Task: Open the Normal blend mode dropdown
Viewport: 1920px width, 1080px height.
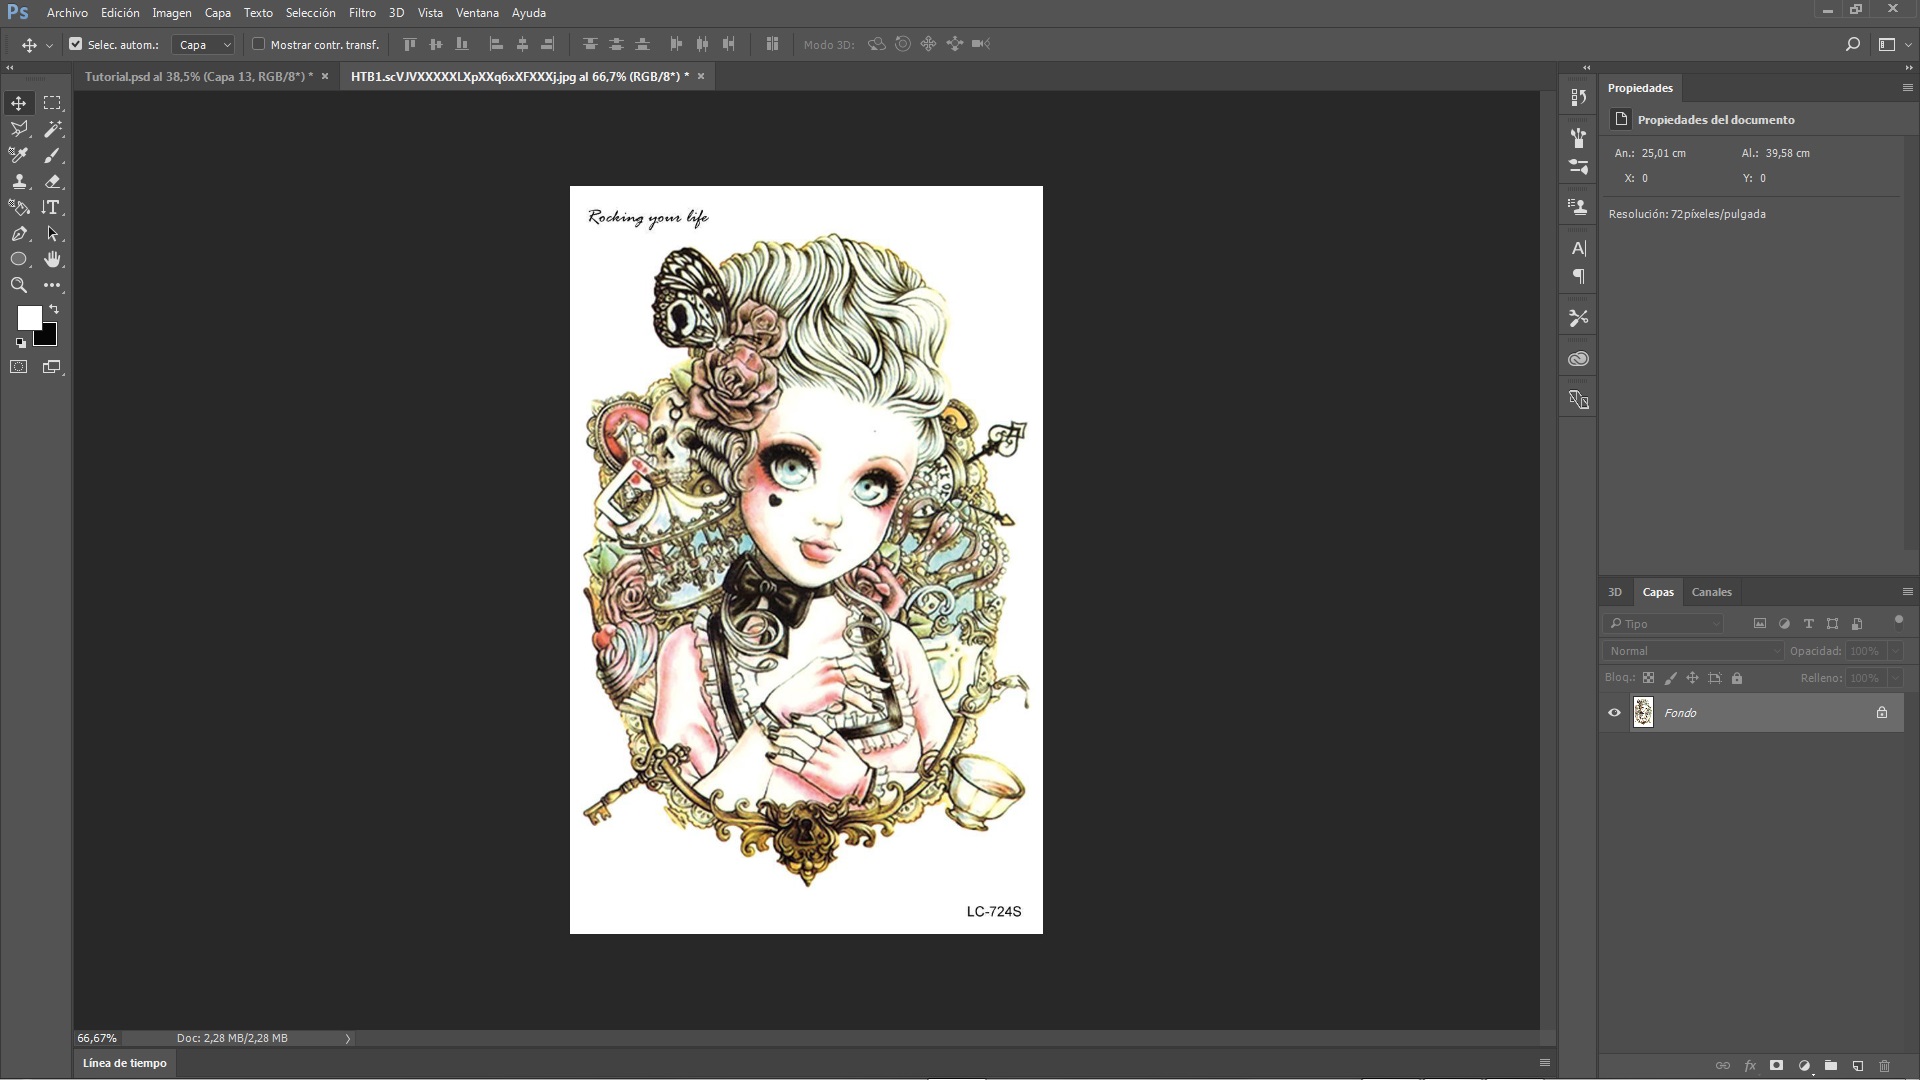Action: pos(1694,651)
